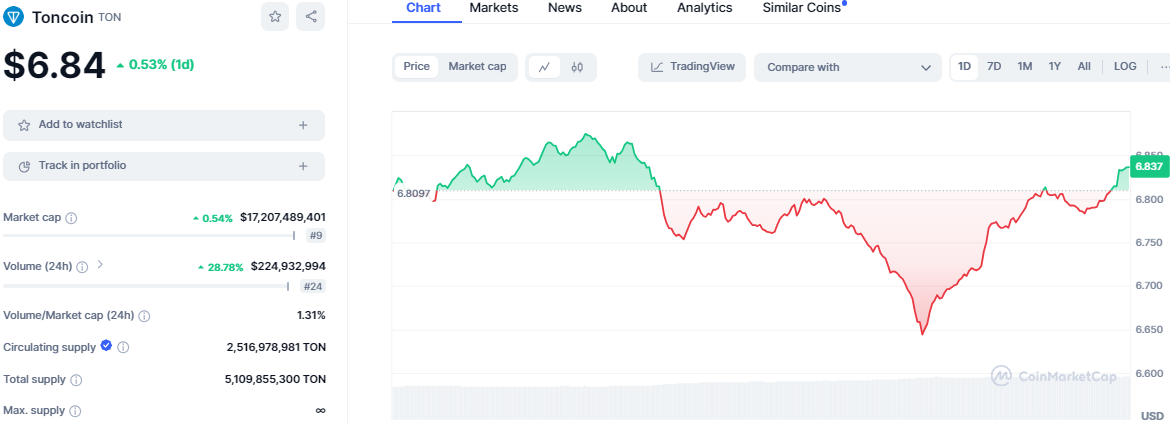The width and height of the screenshot is (1170, 423).
Task: Click the 6.650 axis label
Action: (1149, 330)
